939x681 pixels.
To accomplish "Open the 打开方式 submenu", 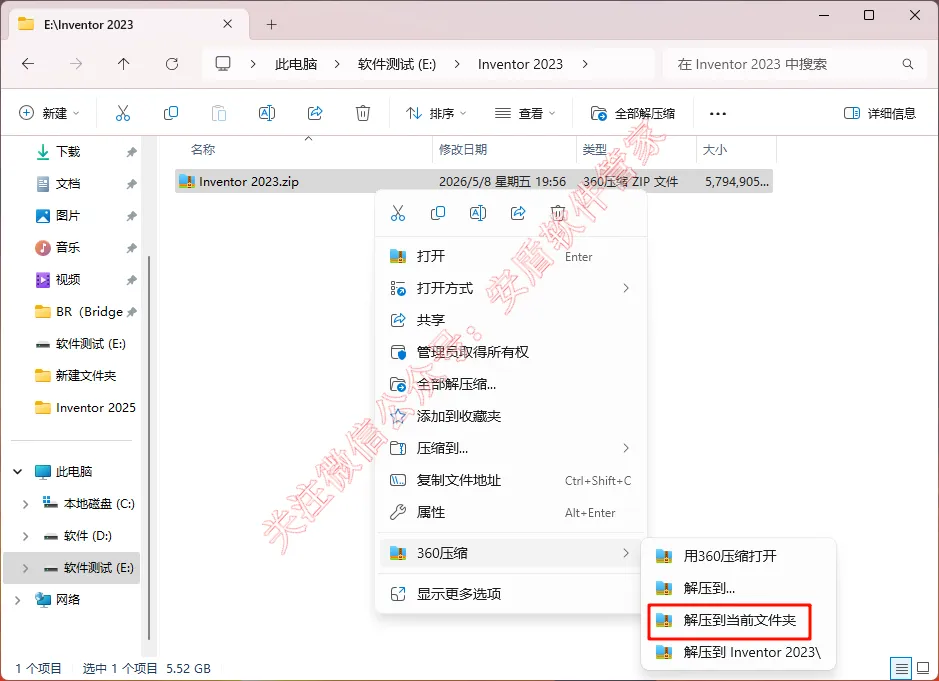I will (x=513, y=289).
